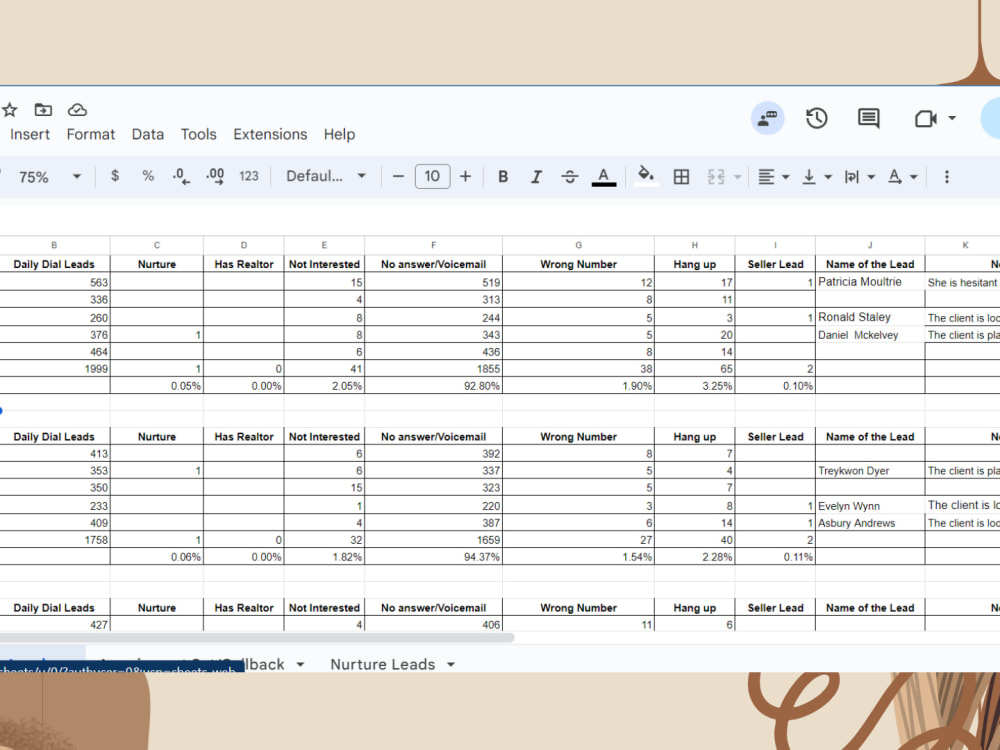Open the comments panel icon
The width and height of the screenshot is (1000, 750).
[868, 118]
